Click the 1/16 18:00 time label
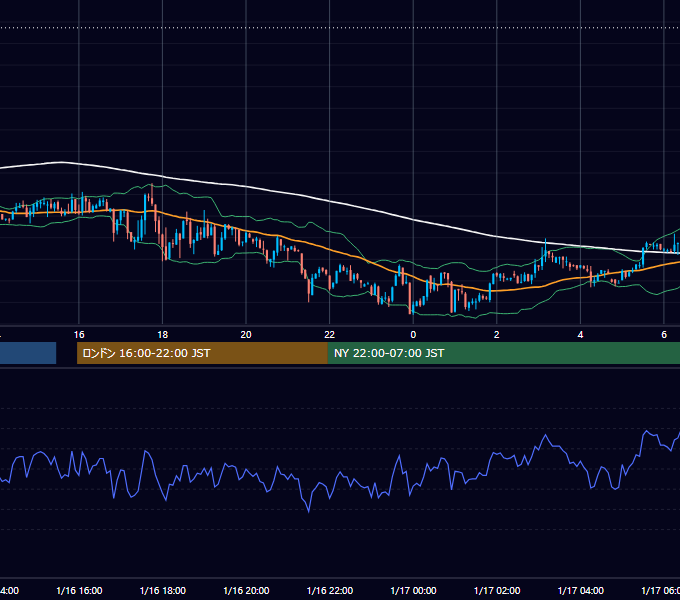 coord(163,590)
